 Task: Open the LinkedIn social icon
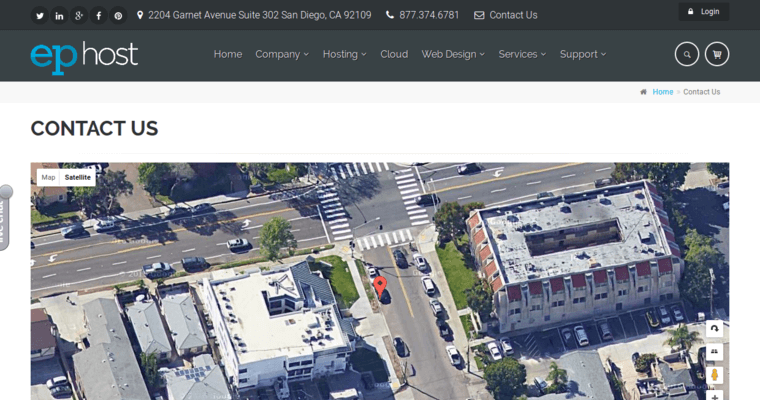(60, 15)
